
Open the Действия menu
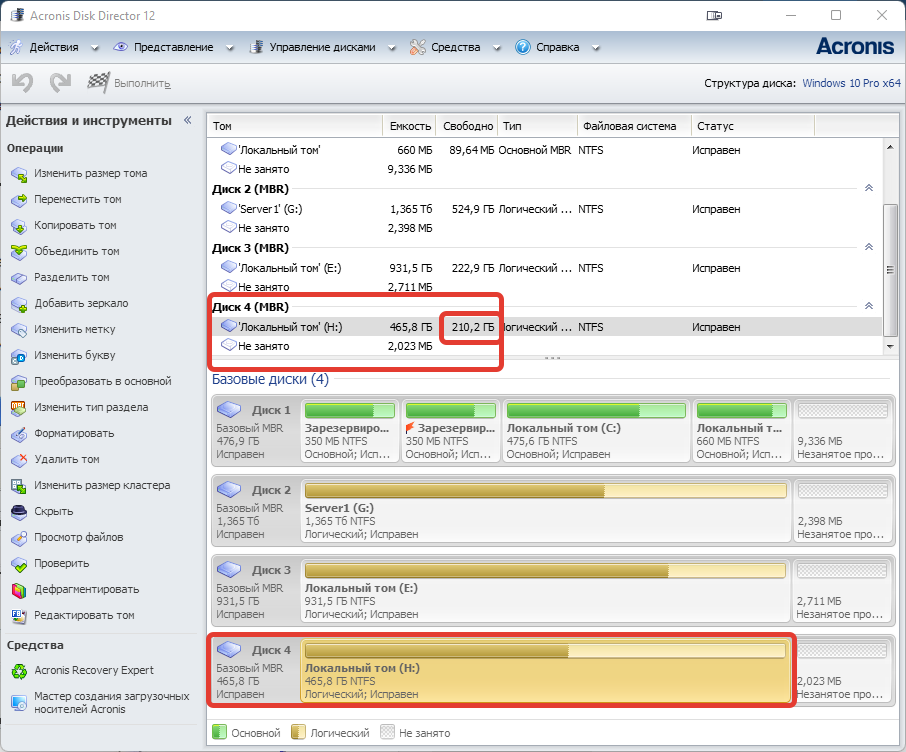click(x=54, y=47)
